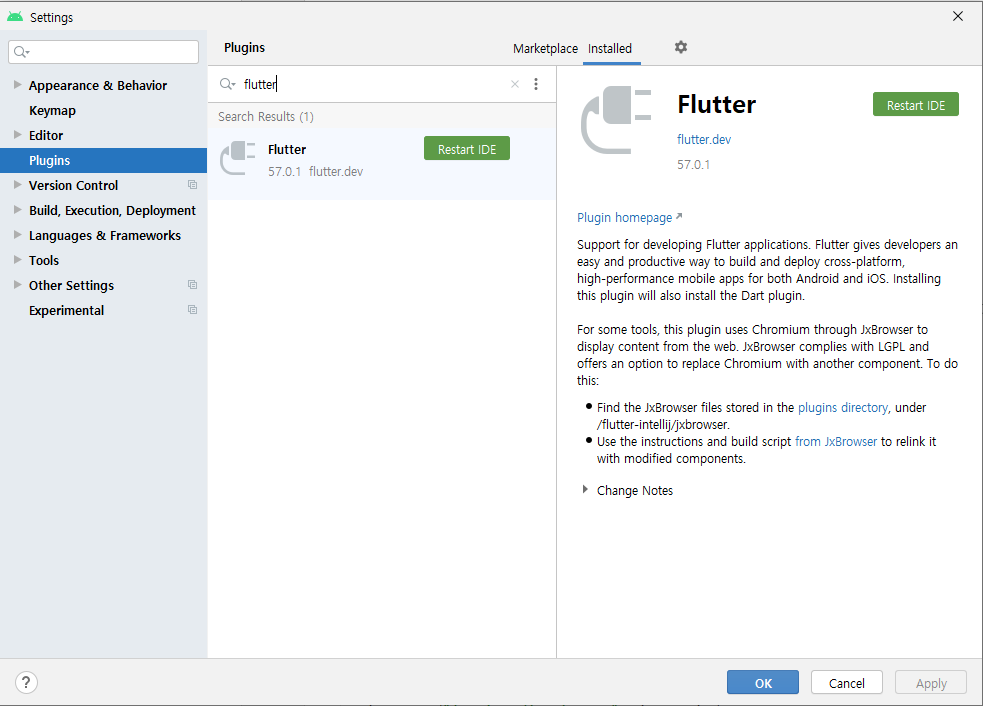This screenshot has height=706, width=983.
Task: Expand Version Control tree arrow
Action: 18,185
